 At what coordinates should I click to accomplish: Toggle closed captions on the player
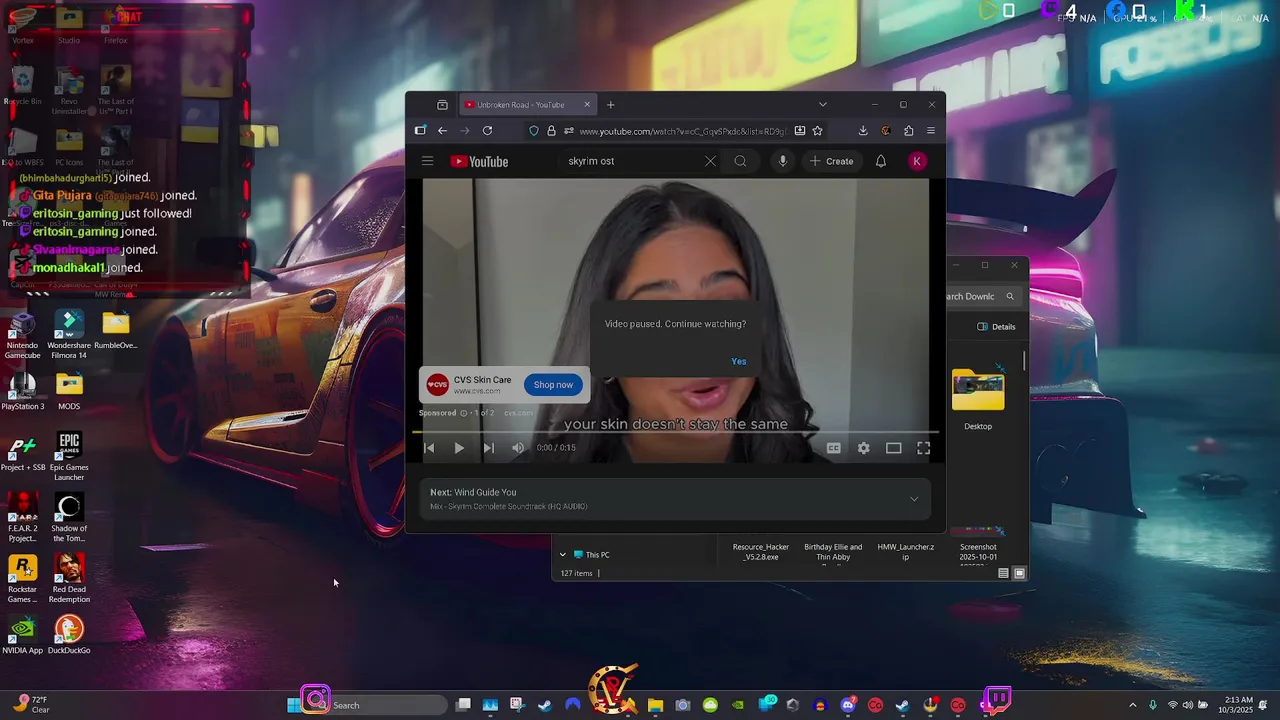coord(833,448)
